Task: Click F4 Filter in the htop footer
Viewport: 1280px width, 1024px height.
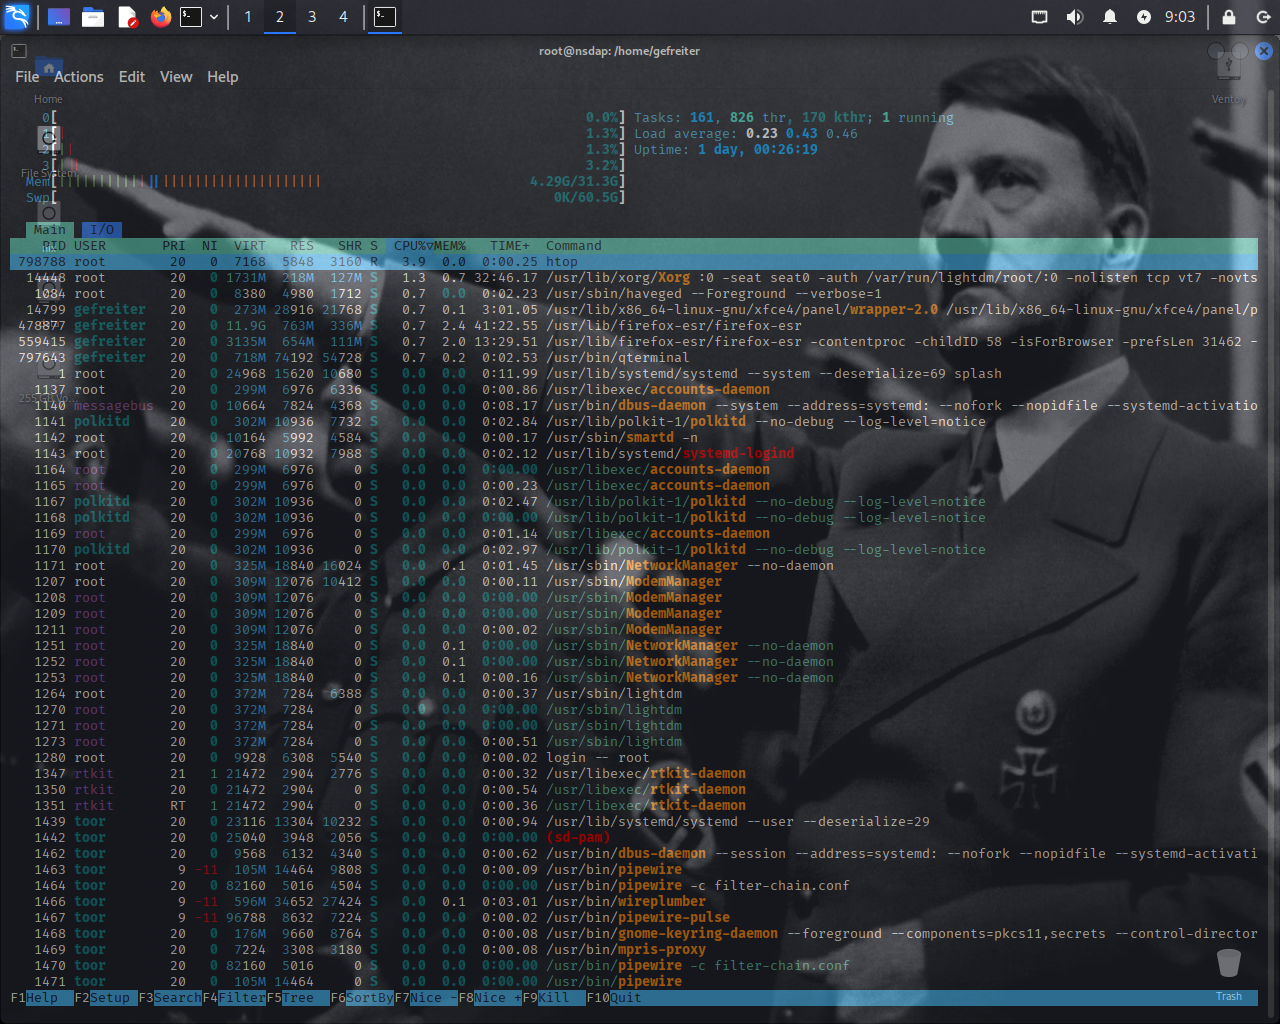Action: [234, 998]
